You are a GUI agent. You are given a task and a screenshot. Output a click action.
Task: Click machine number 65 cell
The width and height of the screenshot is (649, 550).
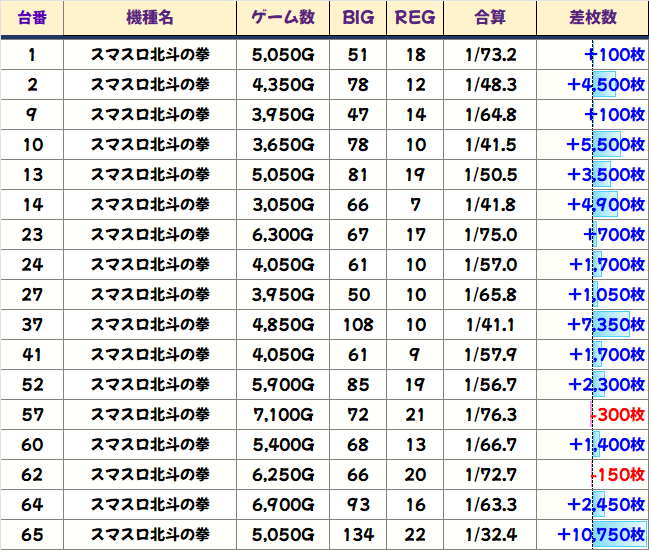pyautogui.click(x=32, y=535)
